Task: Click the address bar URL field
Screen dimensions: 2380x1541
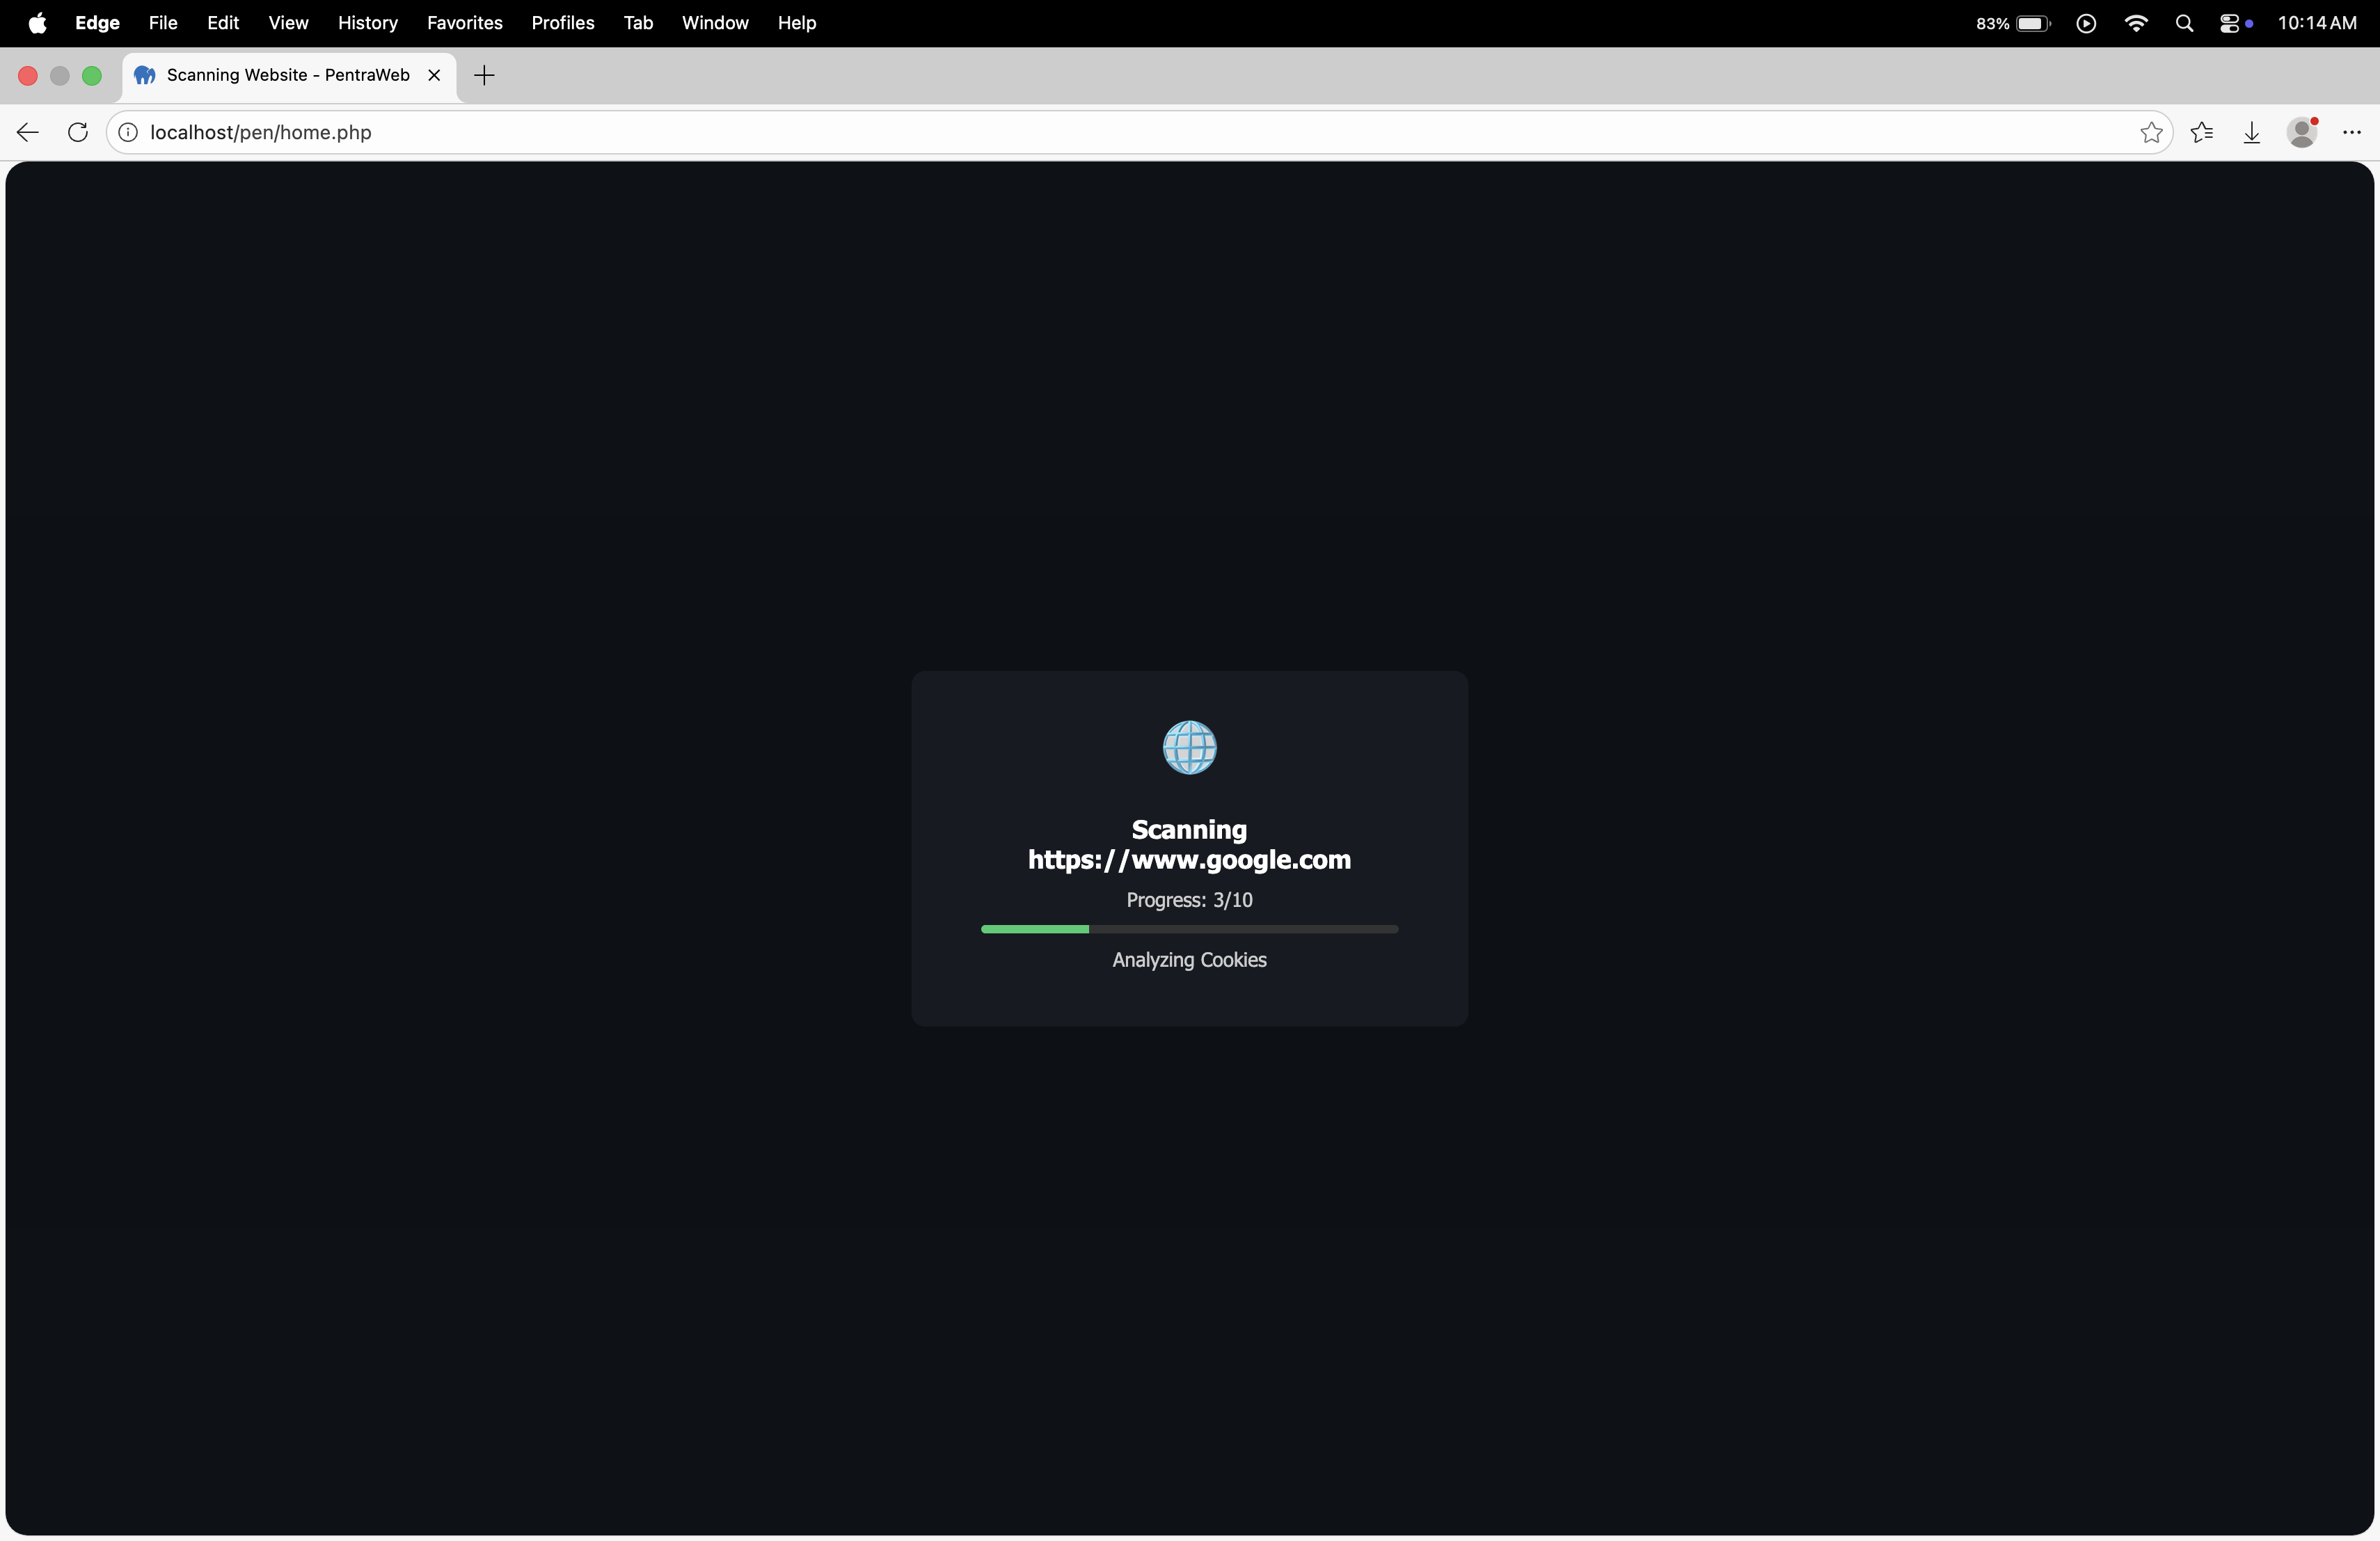Action: click(1100, 132)
